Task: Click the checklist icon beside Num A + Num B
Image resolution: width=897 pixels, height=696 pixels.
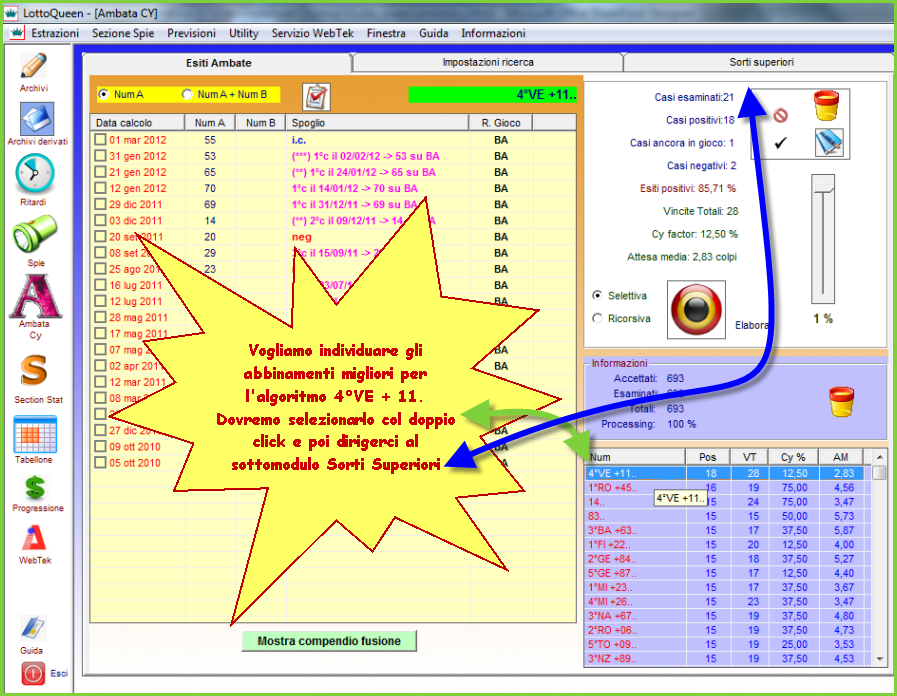Action: coord(316,97)
